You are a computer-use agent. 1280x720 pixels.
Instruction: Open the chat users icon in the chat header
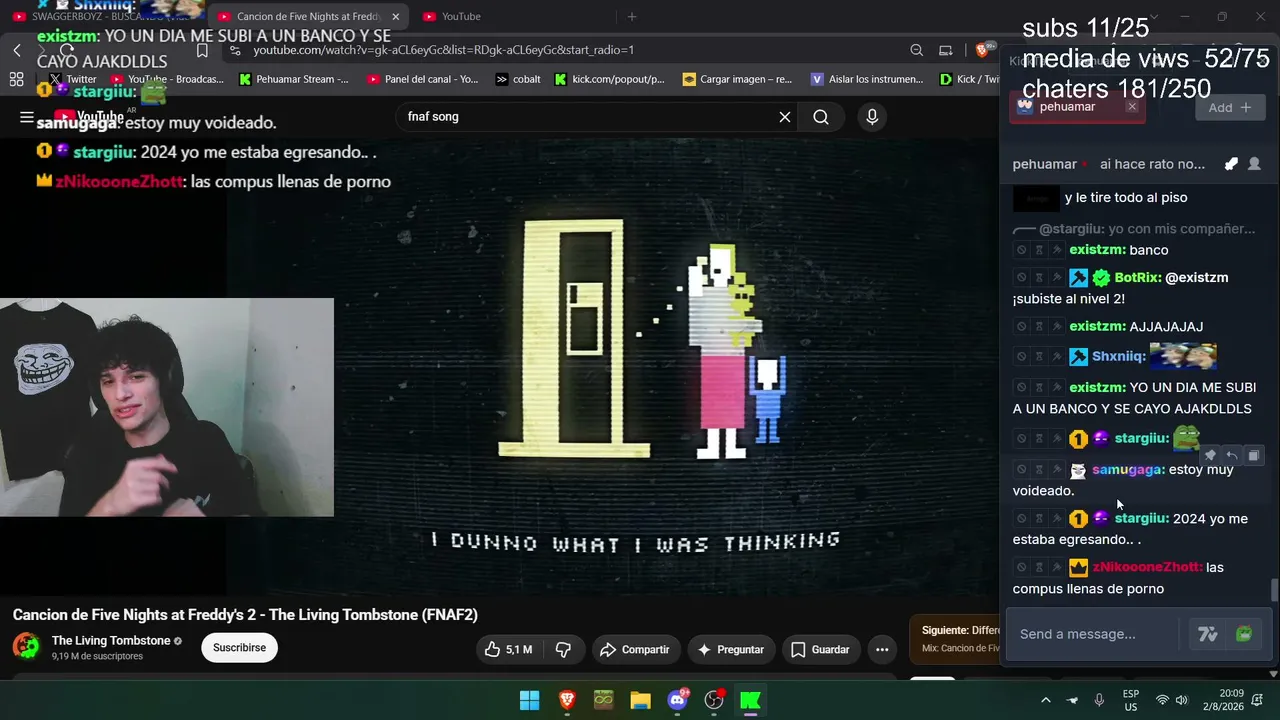pos(1254,164)
